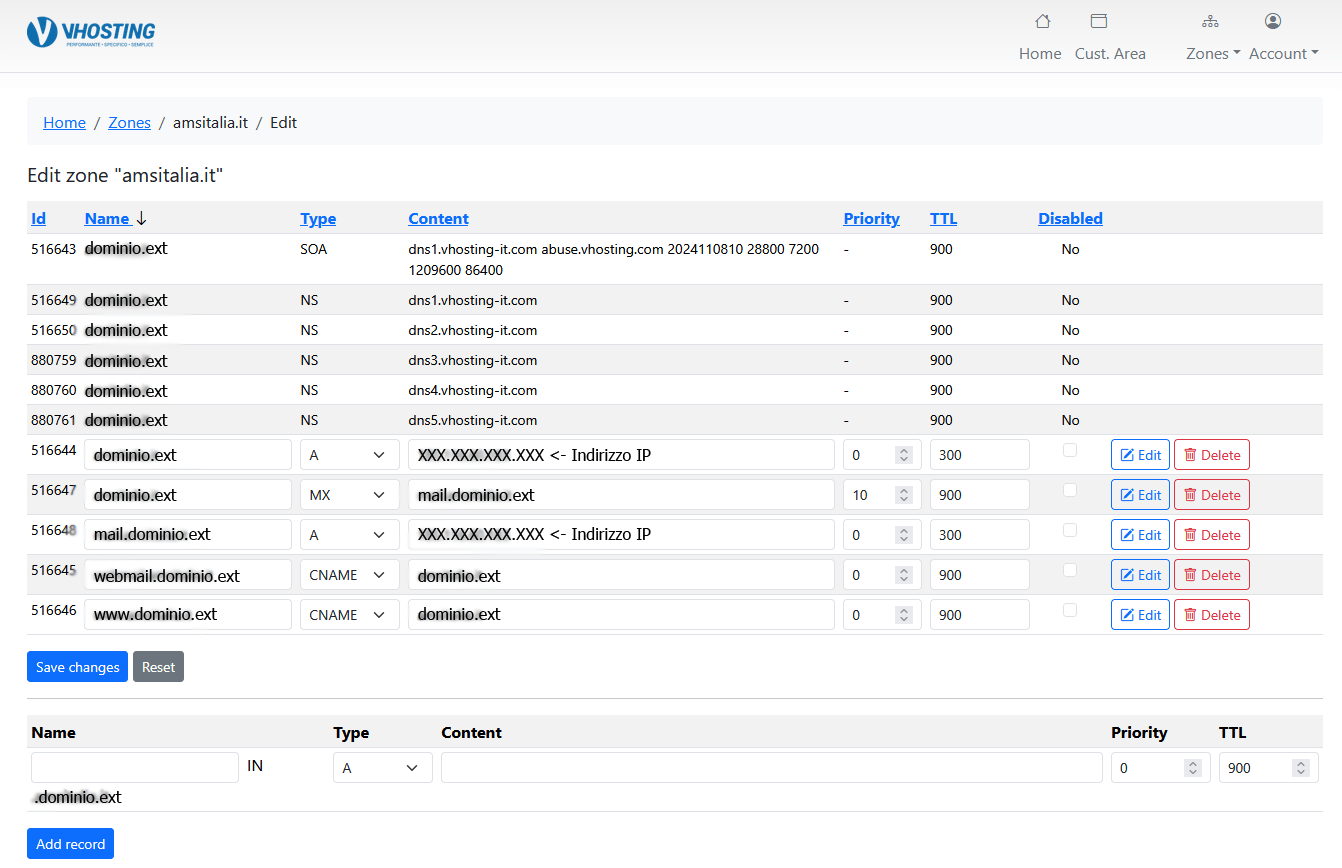Delete webmail CNAME record 516645

coord(1212,575)
